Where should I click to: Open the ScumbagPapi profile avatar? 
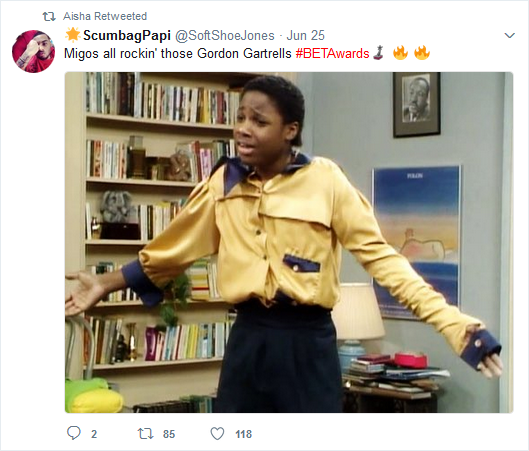[x=33, y=51]
